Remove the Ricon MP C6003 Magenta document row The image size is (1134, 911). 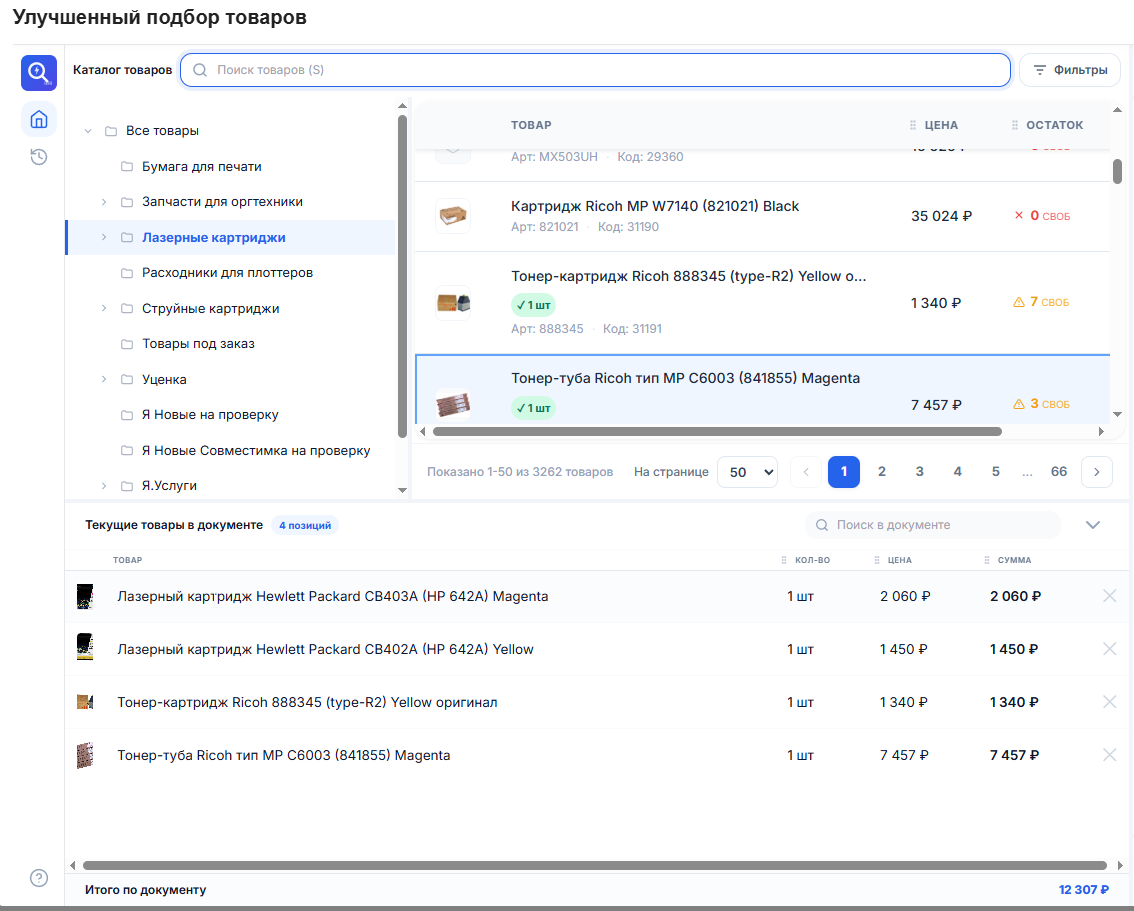(x=1109, y=755)
